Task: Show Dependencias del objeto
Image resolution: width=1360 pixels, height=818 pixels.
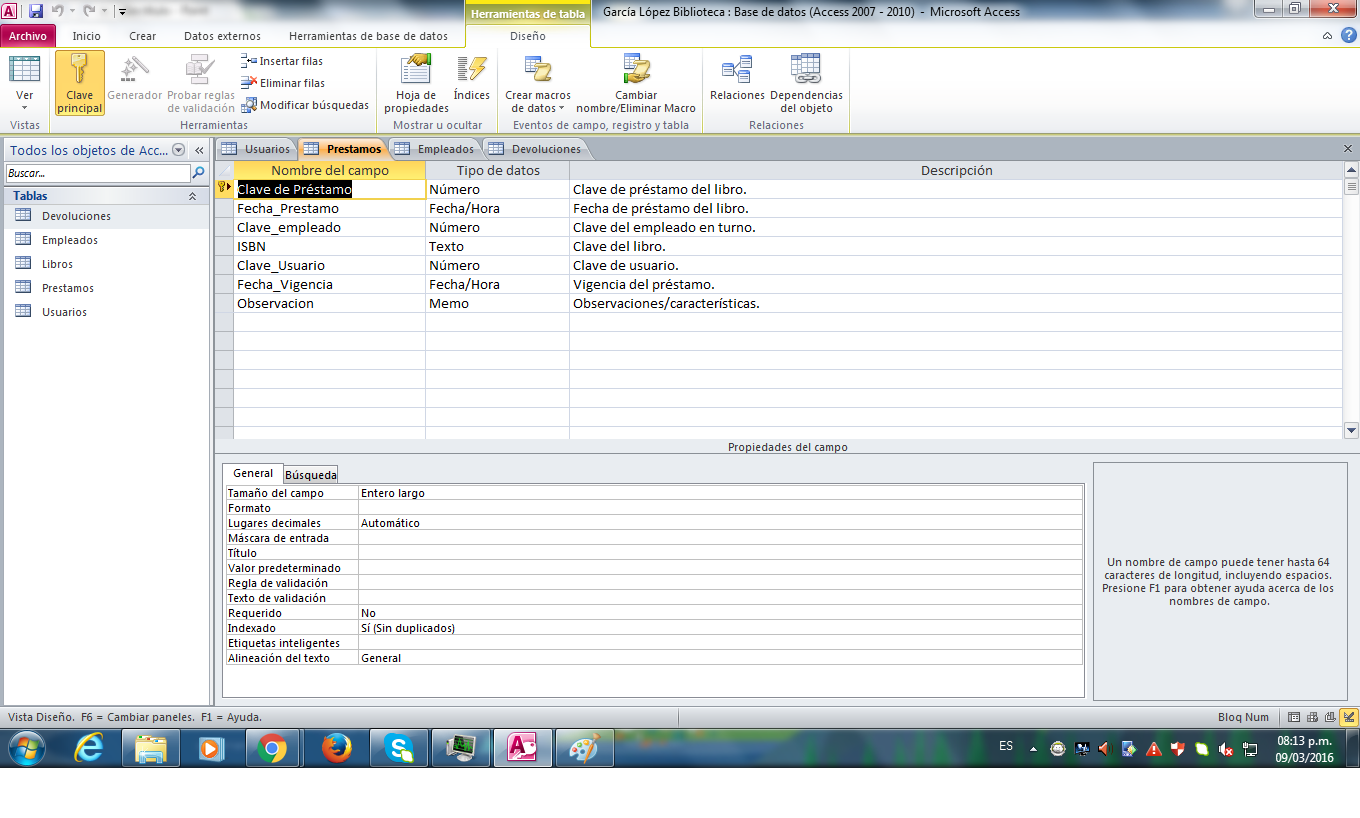Action: [806, 83]
